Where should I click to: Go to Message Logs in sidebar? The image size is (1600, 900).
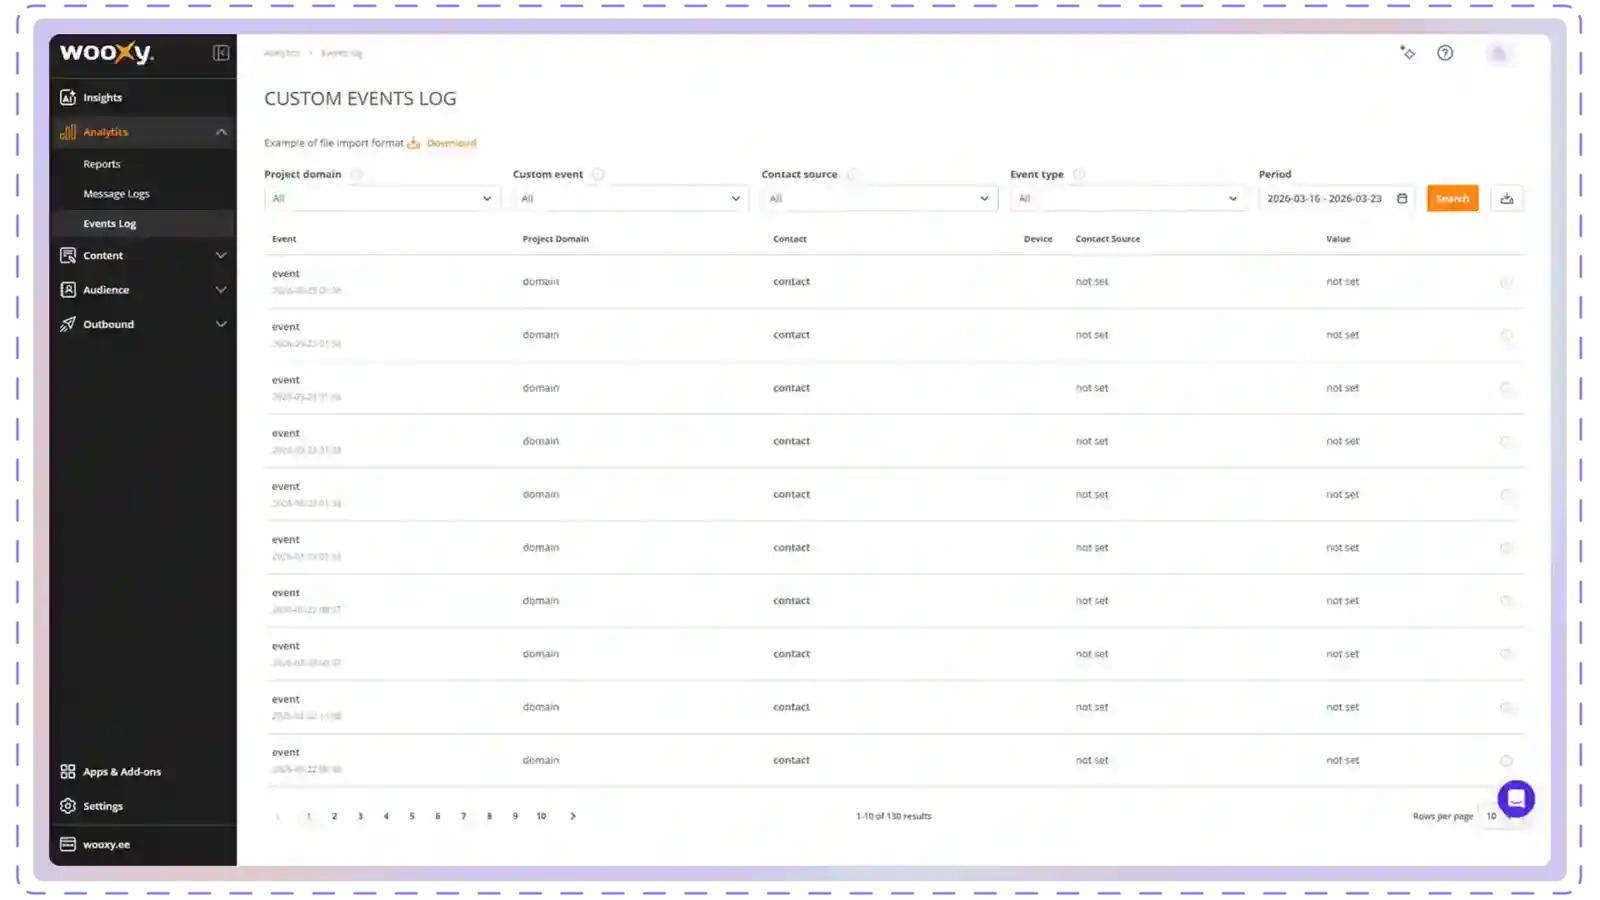pos(116,194)
